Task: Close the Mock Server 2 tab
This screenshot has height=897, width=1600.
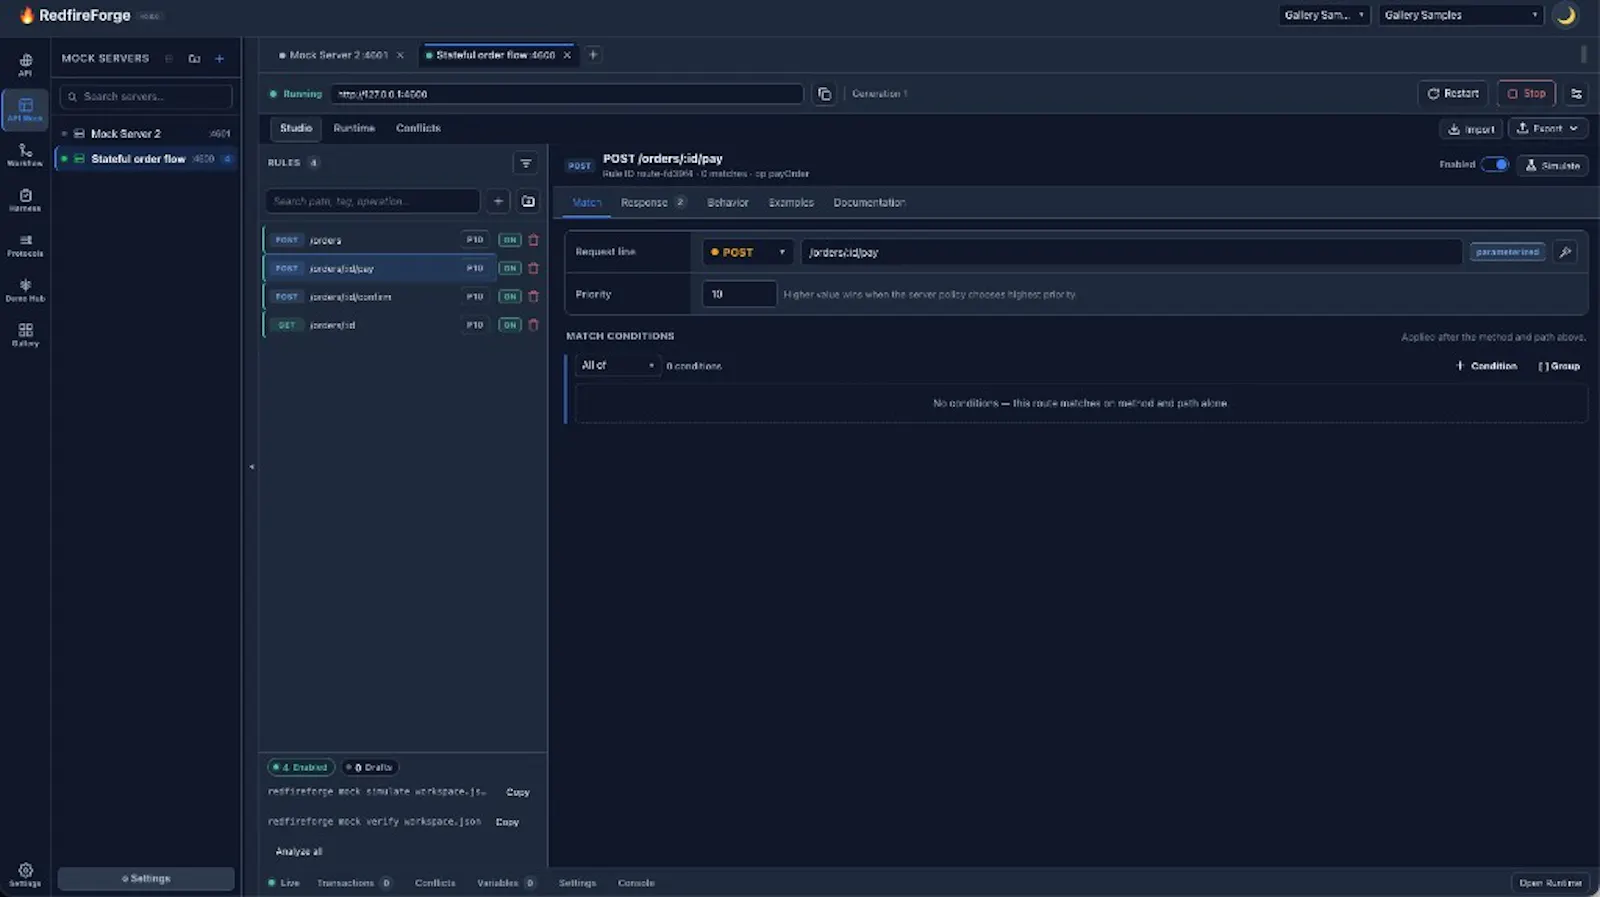Action: pos(400,55)
